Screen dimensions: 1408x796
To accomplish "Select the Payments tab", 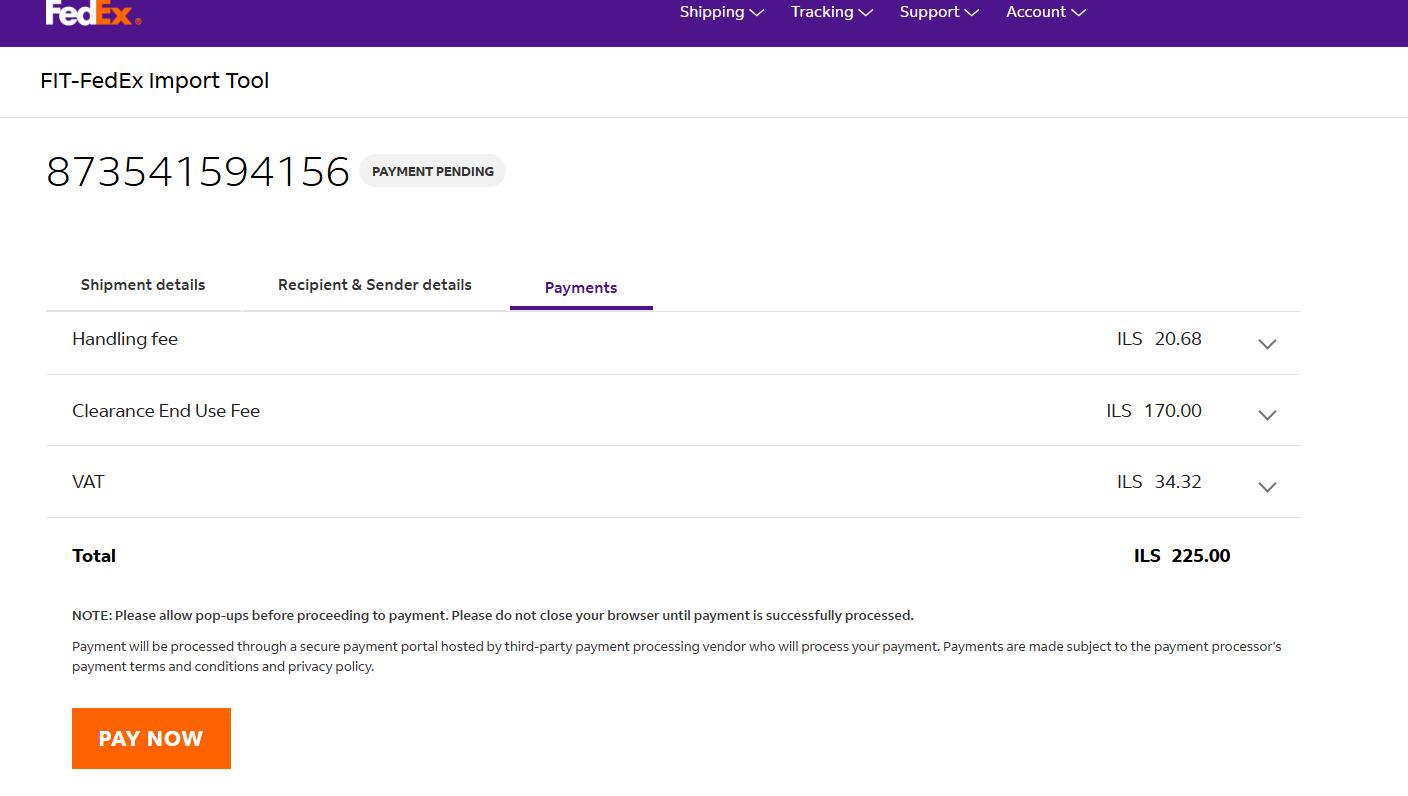I will pos(581,288).
